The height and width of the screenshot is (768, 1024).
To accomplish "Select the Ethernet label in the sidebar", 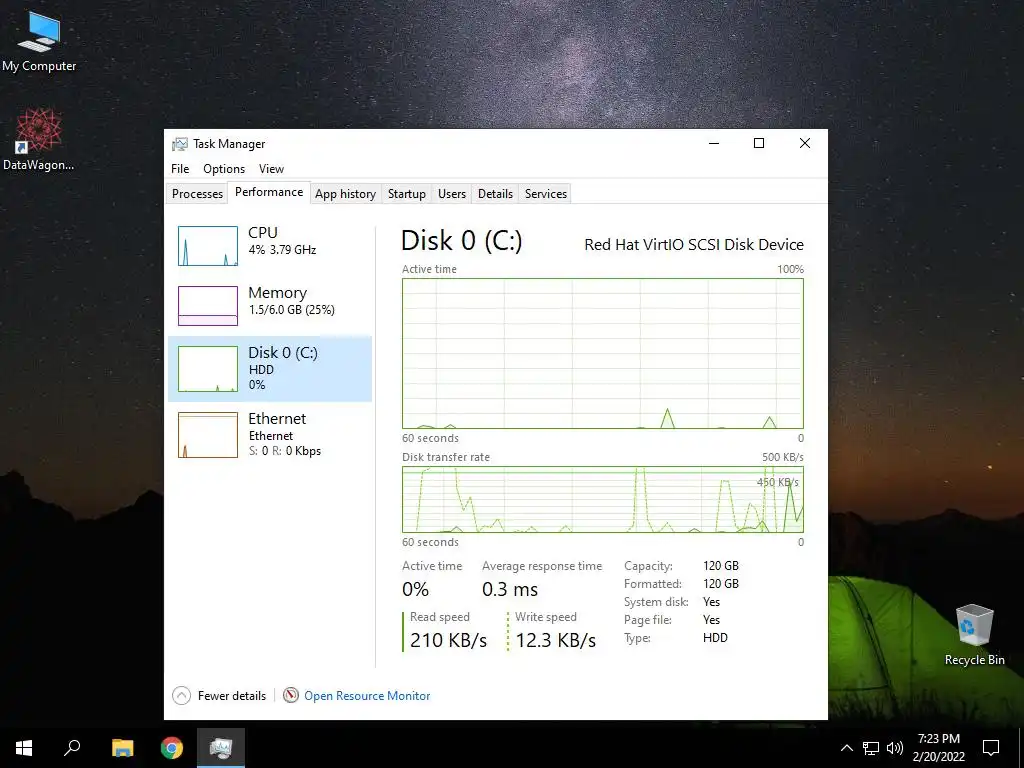I will point(277,419).
